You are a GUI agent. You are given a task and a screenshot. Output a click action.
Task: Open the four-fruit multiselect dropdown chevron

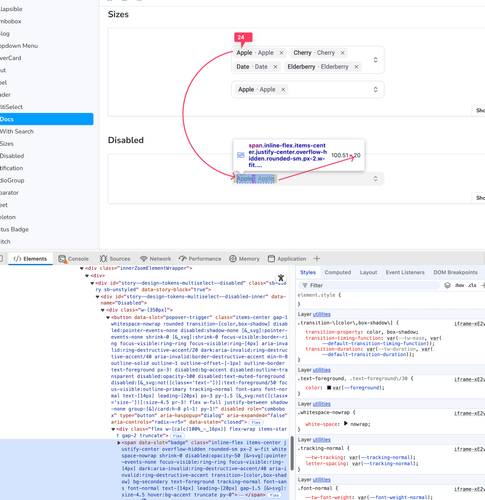pos(375,60)
